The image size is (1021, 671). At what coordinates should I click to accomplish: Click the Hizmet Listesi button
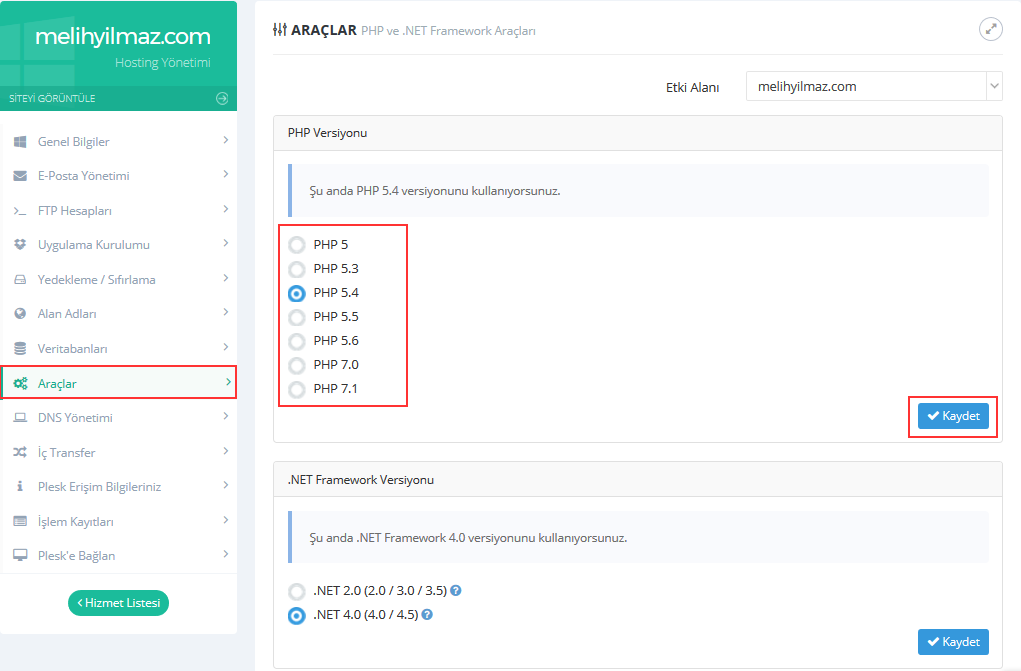(118, 603)
